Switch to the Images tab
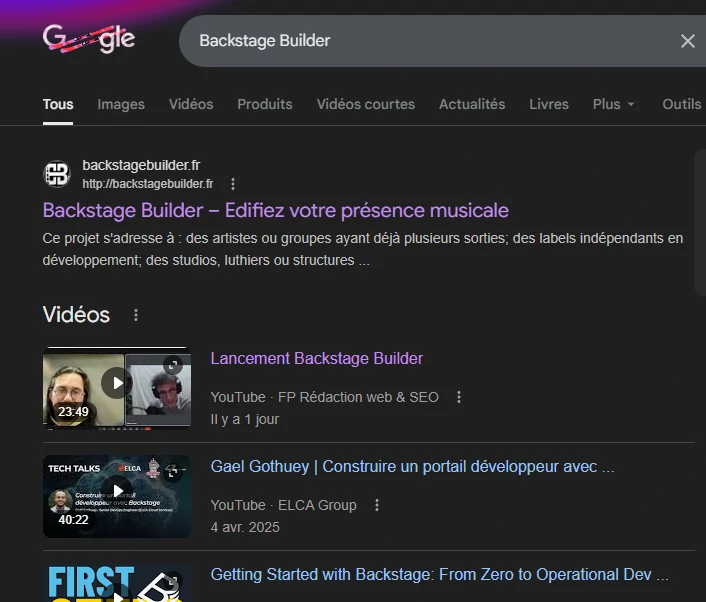Screen dimensions: 706x602 point(121,104)
